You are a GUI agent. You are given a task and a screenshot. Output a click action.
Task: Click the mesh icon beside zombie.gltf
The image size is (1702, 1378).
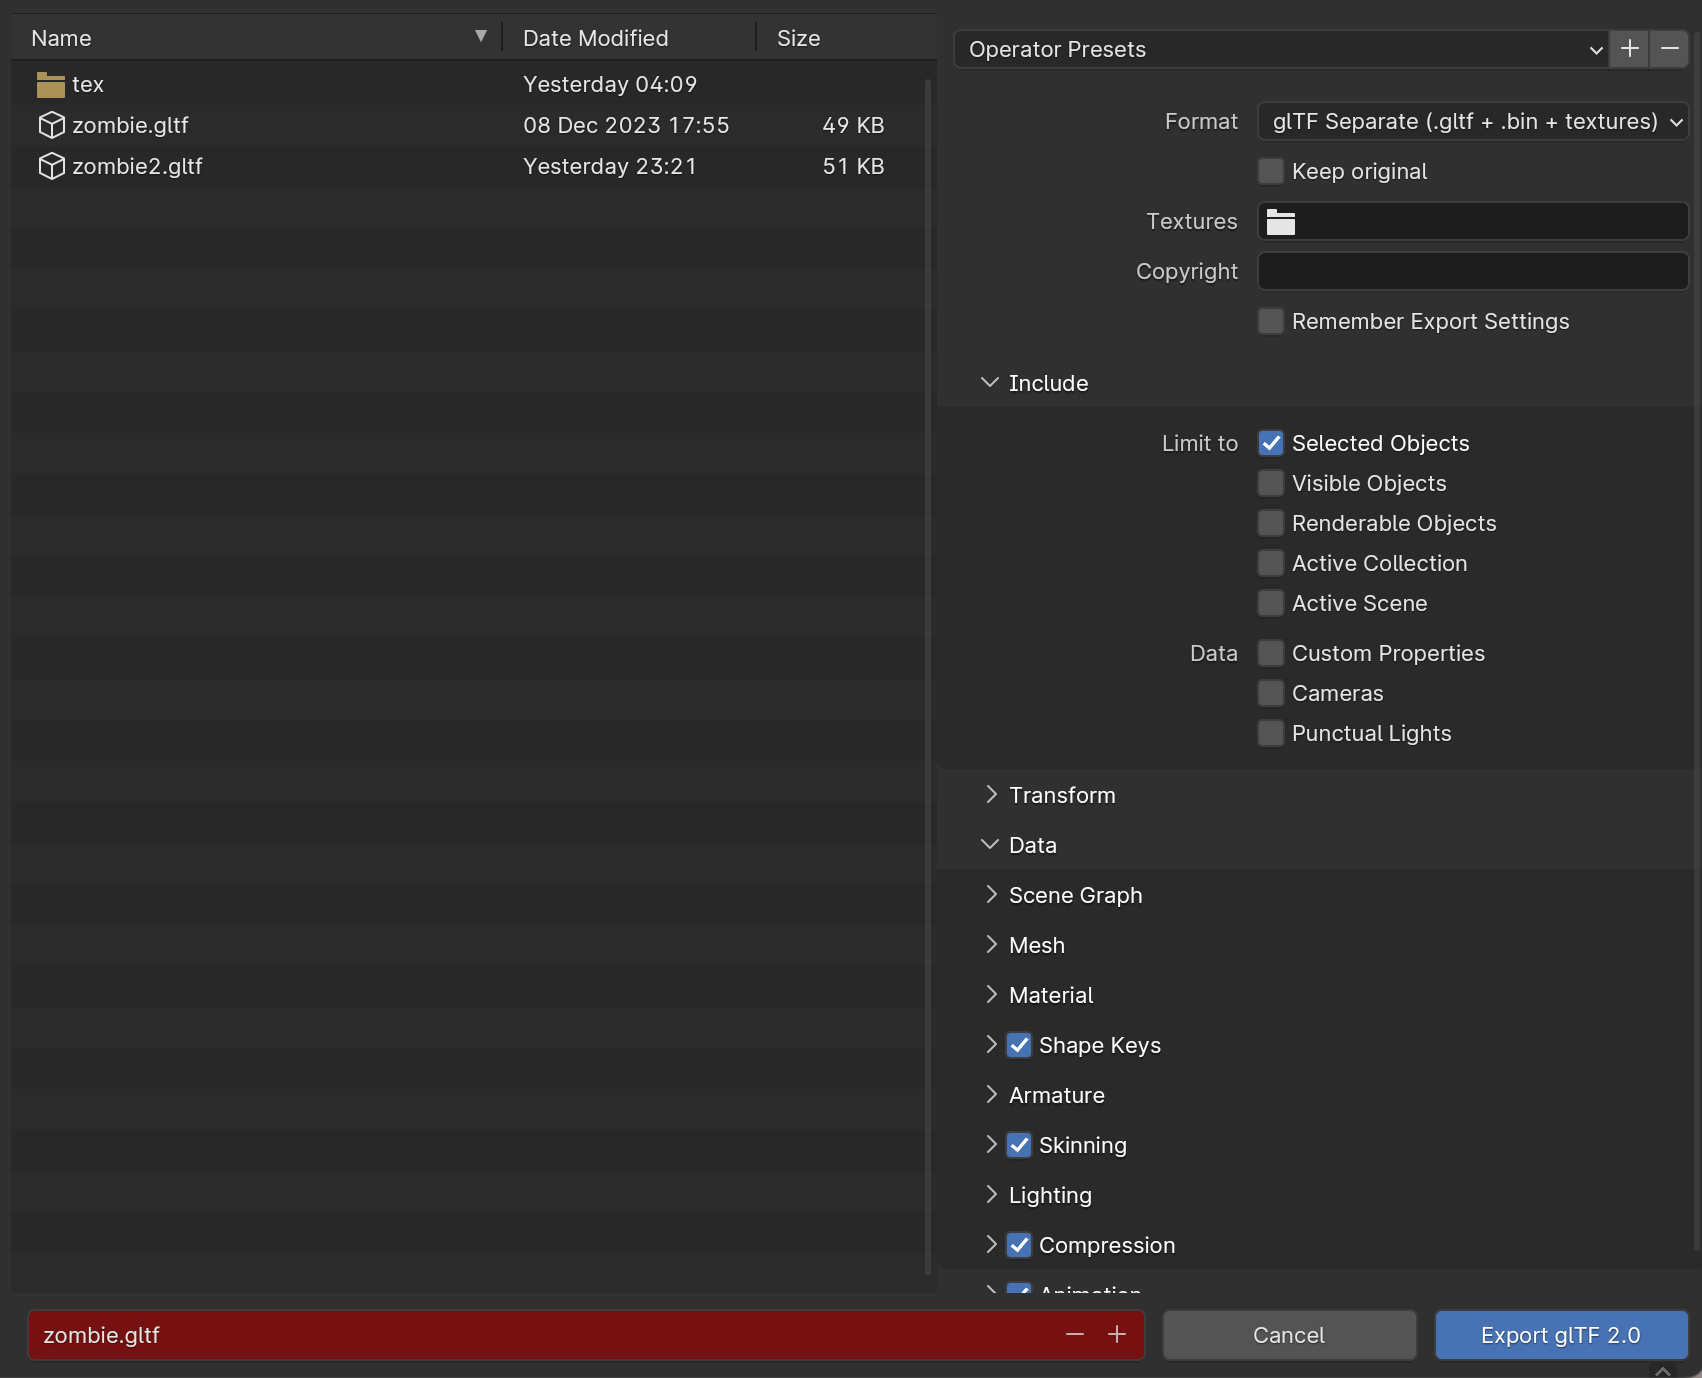50,125
